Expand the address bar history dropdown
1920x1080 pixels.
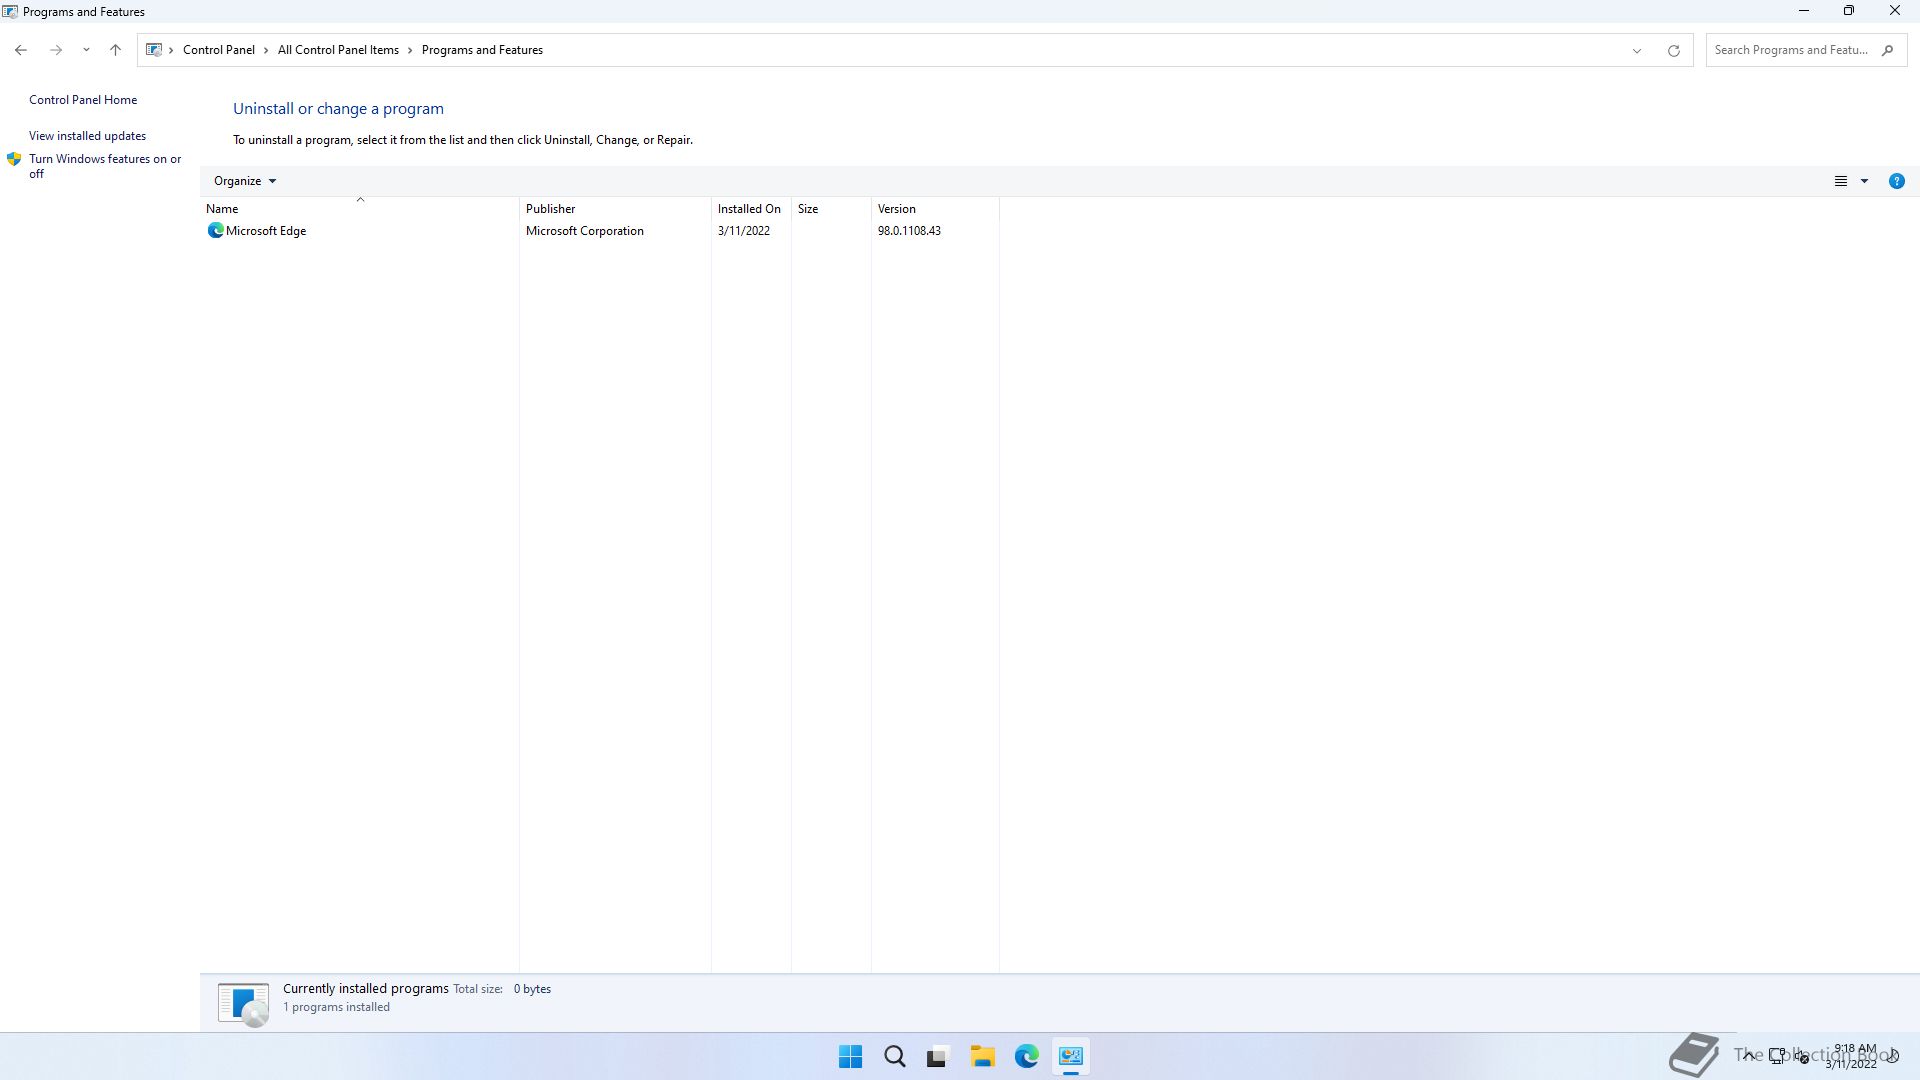point(1637,50)
